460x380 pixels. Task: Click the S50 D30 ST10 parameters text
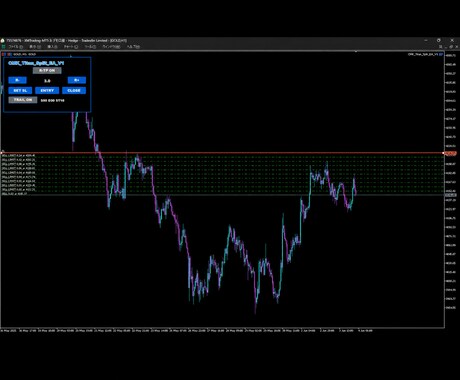tap(52, 100)
